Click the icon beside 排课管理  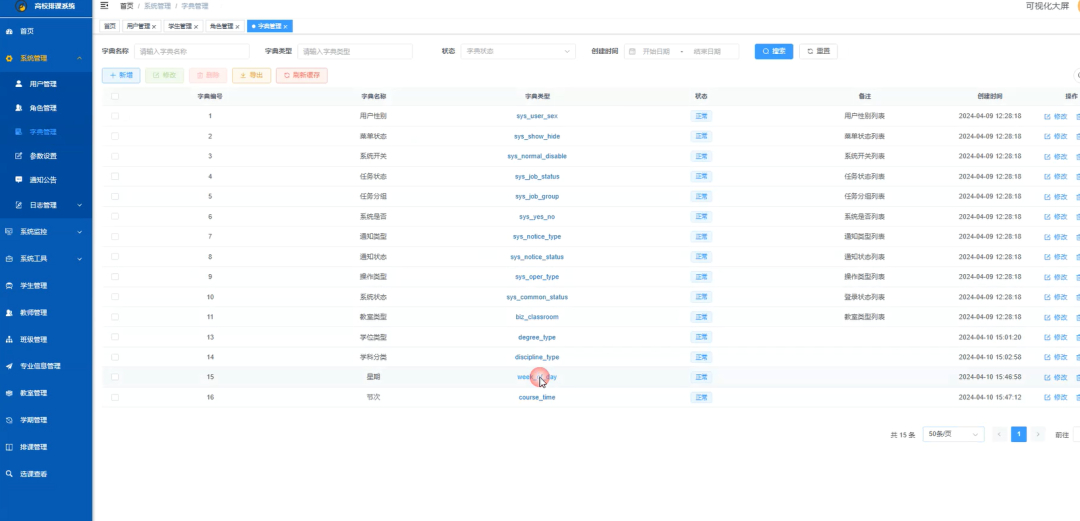pos(9,447)
